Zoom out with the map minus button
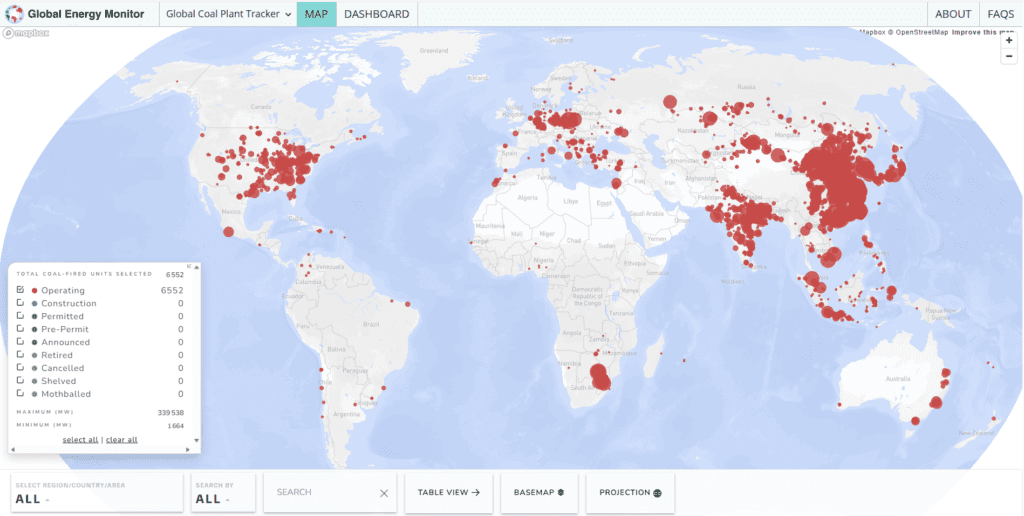Image resolution: width=1024 pixels, height=516 pixels. click(x=1009, y=56)
